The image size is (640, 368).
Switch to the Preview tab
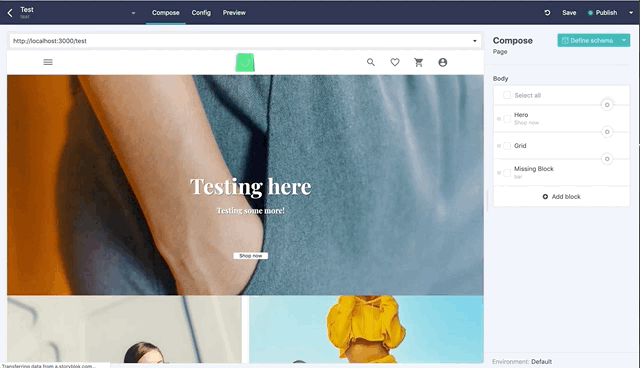click(234, 13)
